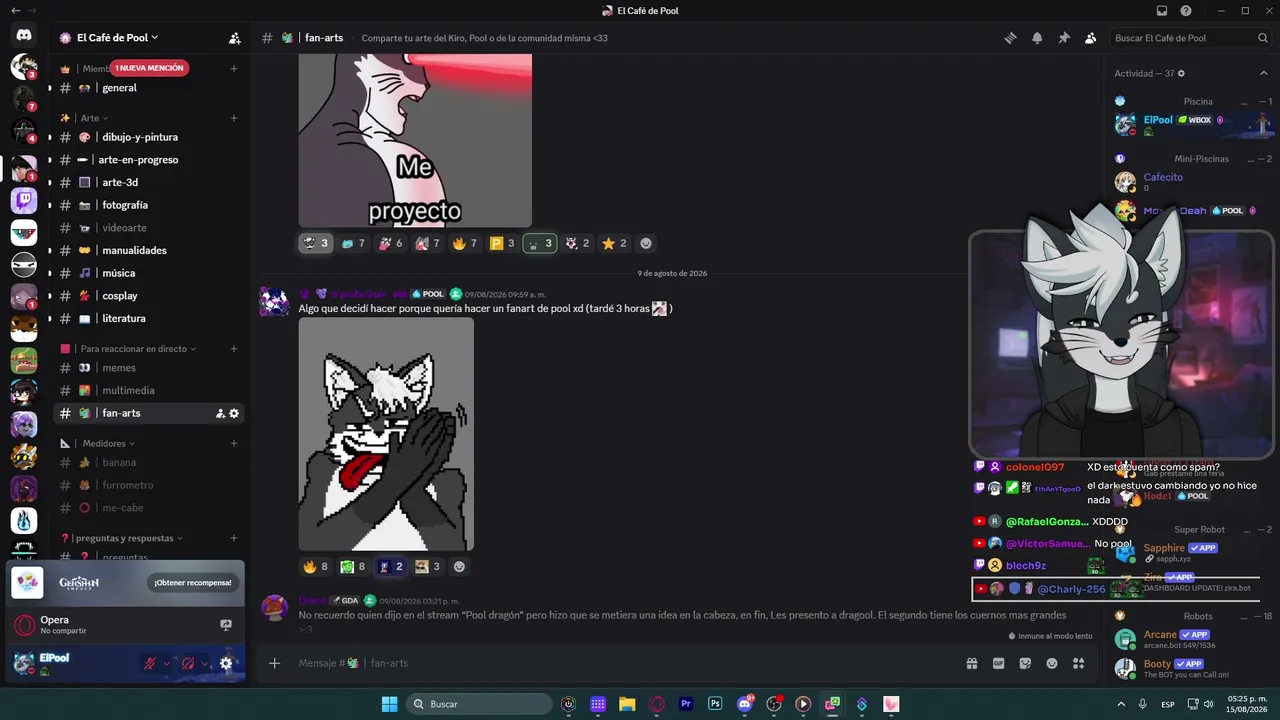Open the pixel art fanart image
Screen dimensions: 1280x720
click(x=386, y=434)
